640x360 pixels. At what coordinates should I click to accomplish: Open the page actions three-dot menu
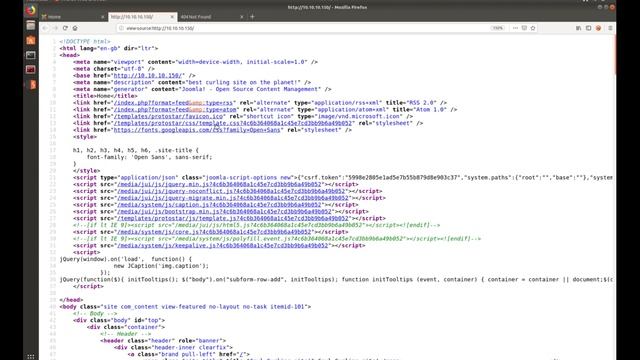(x=516, y=28)
